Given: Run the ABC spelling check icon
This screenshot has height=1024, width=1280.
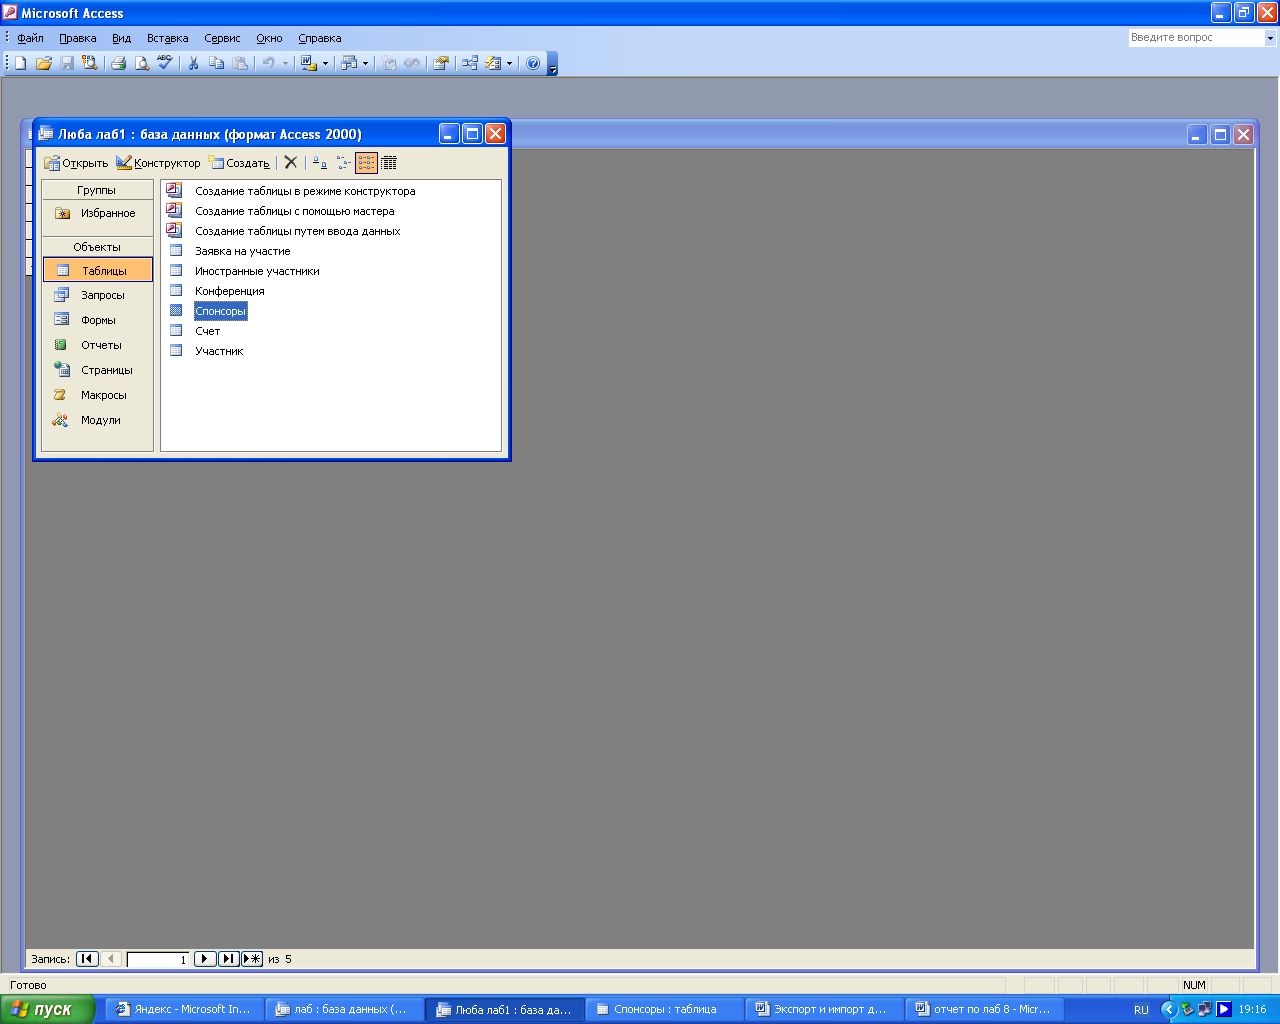Looking at the screenshot, I should pos(165,63).
